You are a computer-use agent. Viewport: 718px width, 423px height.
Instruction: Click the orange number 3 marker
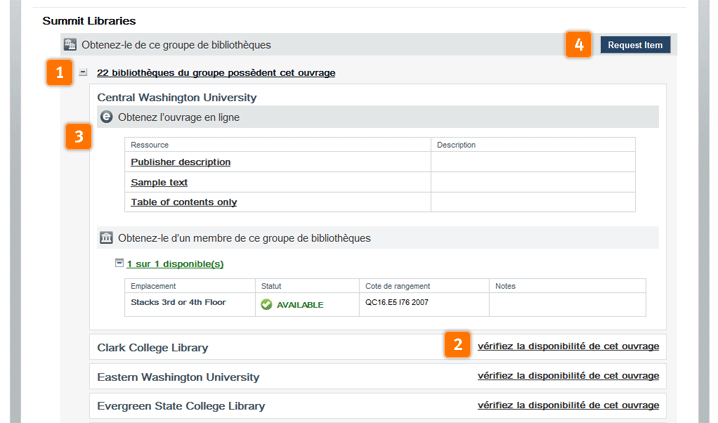[79, 136]
